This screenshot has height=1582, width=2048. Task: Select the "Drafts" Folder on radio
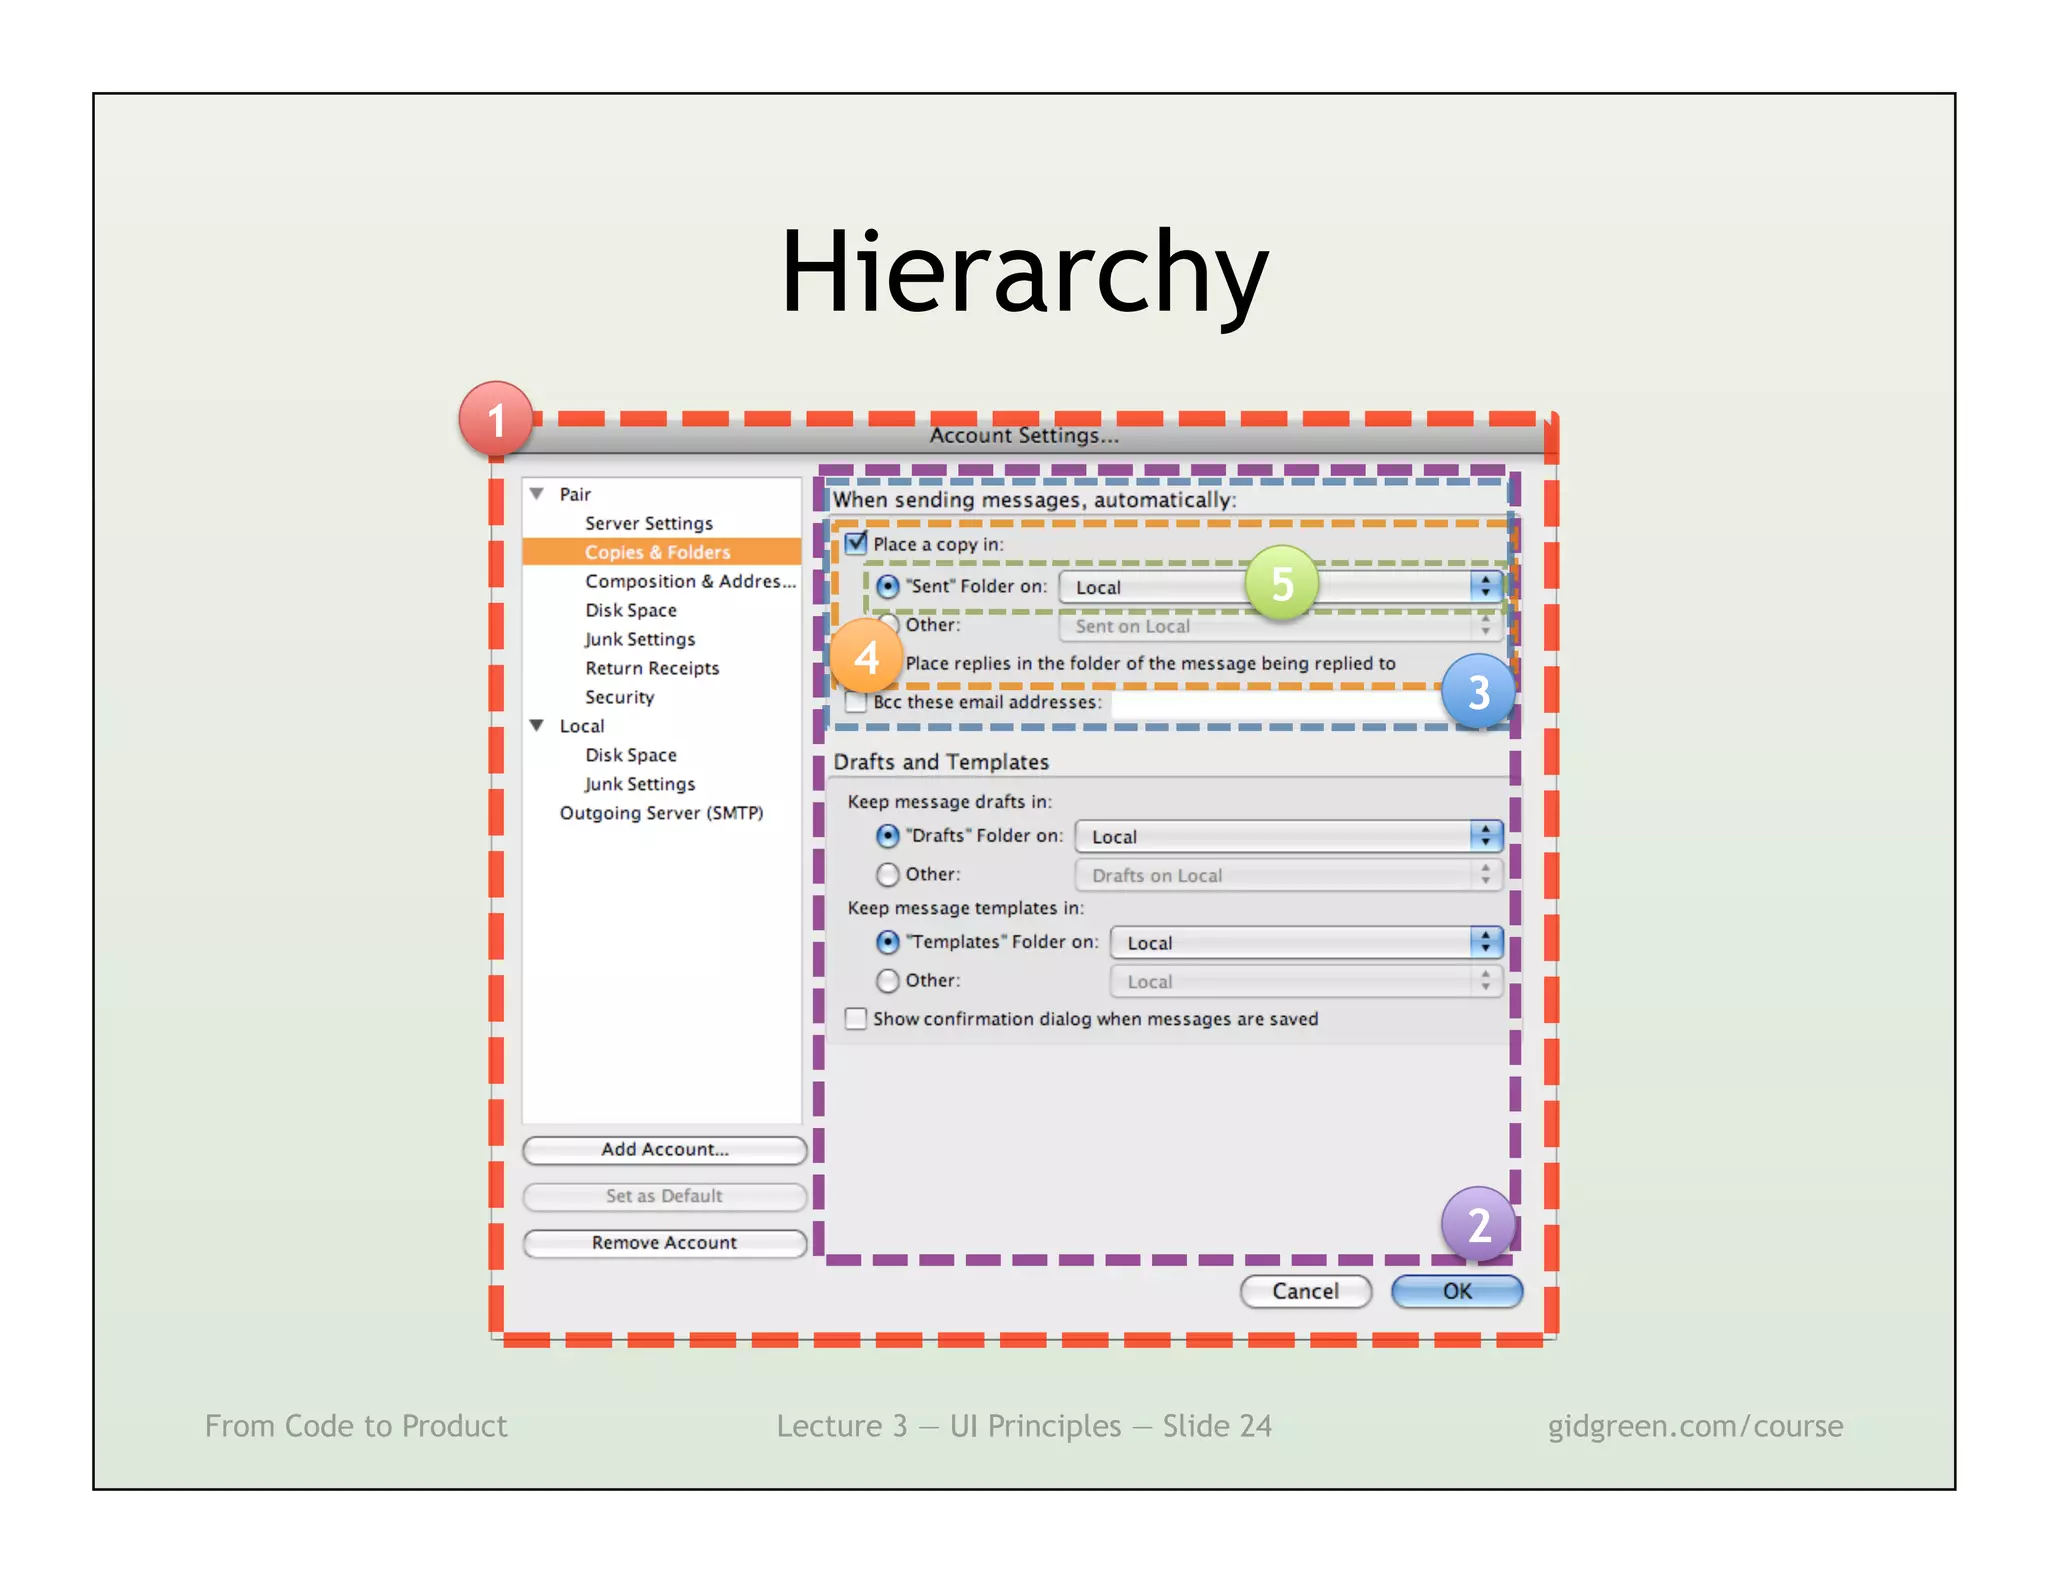click(887, 835)
